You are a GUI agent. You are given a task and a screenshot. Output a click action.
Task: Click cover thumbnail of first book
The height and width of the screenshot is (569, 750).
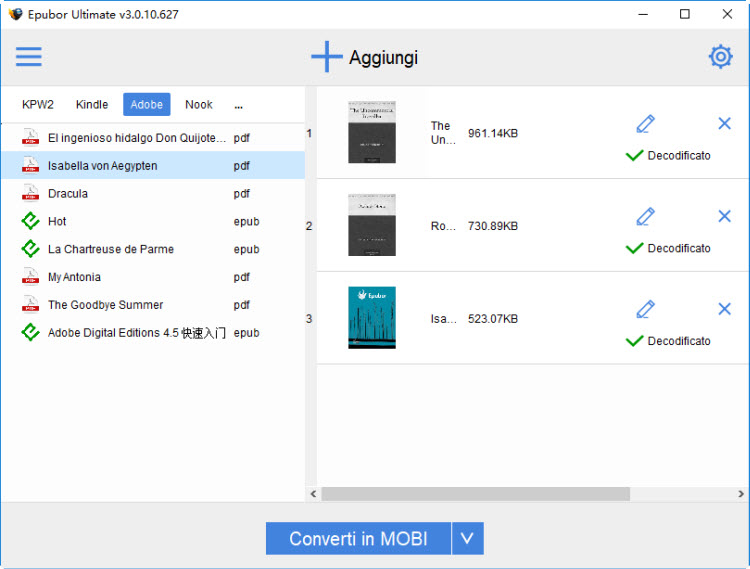click(372, 132)
